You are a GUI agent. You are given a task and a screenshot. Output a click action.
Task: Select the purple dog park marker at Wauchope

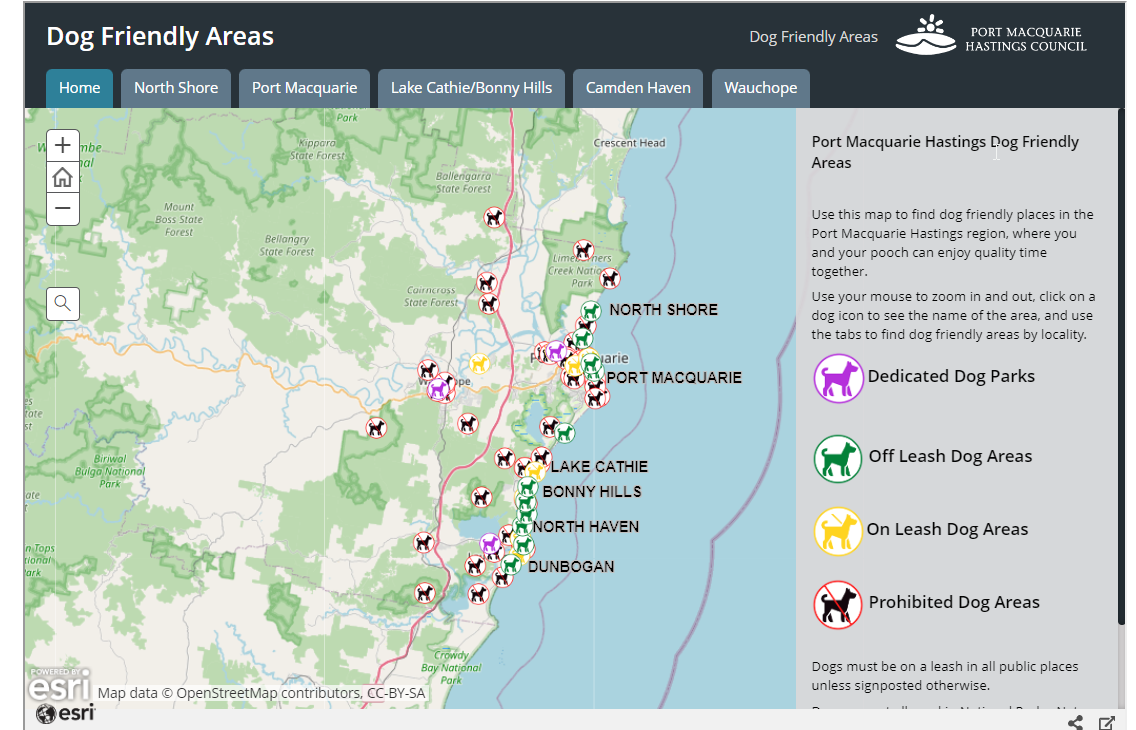[x=438, y=389]
